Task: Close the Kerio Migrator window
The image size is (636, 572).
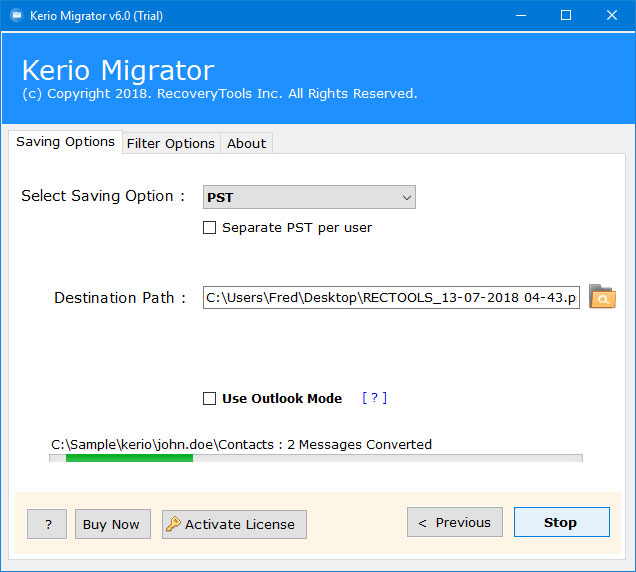Action: coord(612,15)
